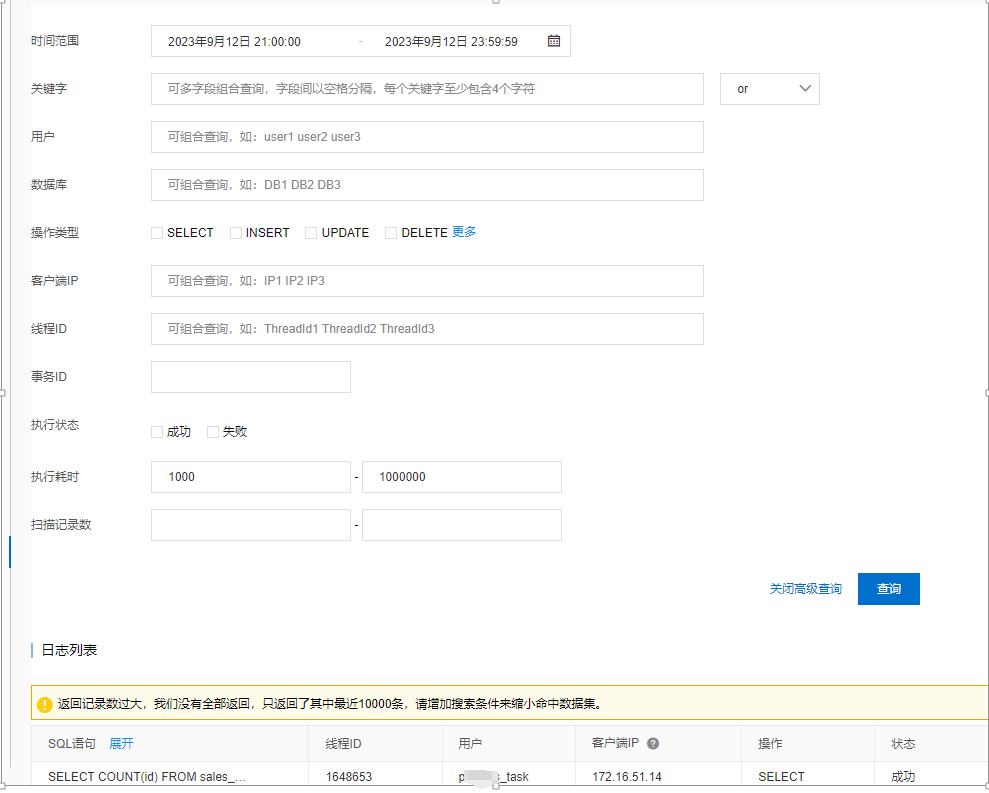The height and width of the screenshot is (793, 989).
Task: Click the SQL语句 column header
Action: (72, 743)
